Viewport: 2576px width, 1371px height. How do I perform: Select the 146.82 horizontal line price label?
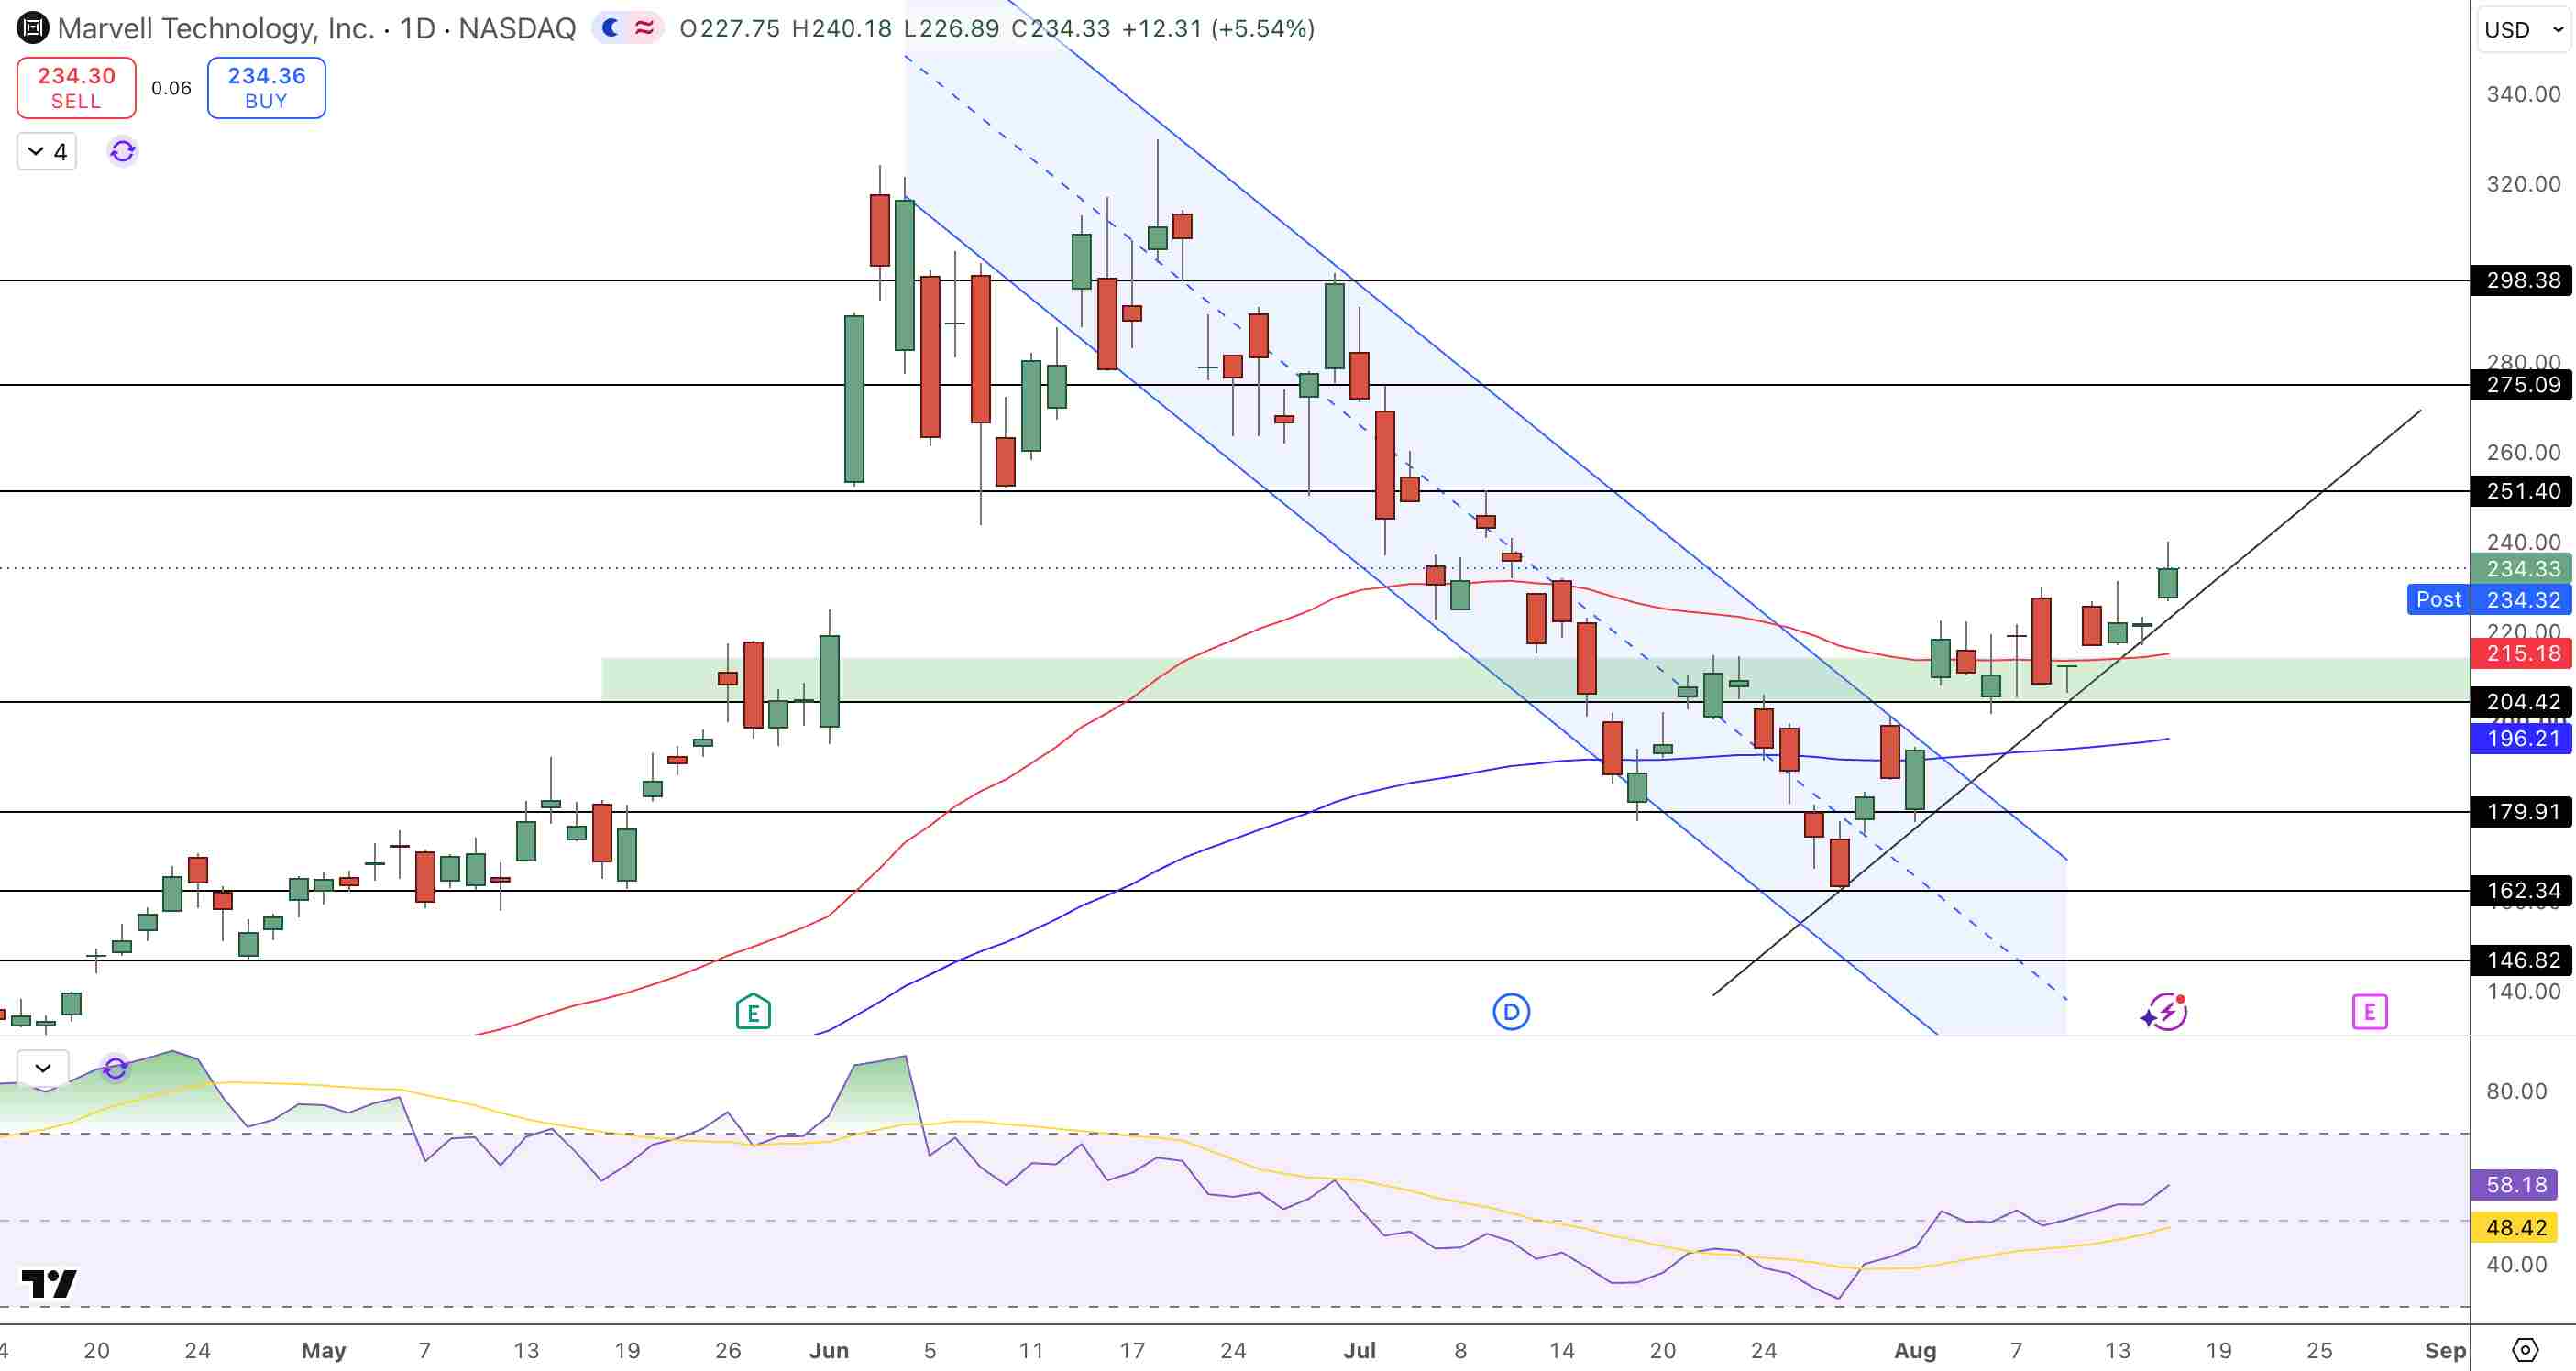(x=2522, y=961)
